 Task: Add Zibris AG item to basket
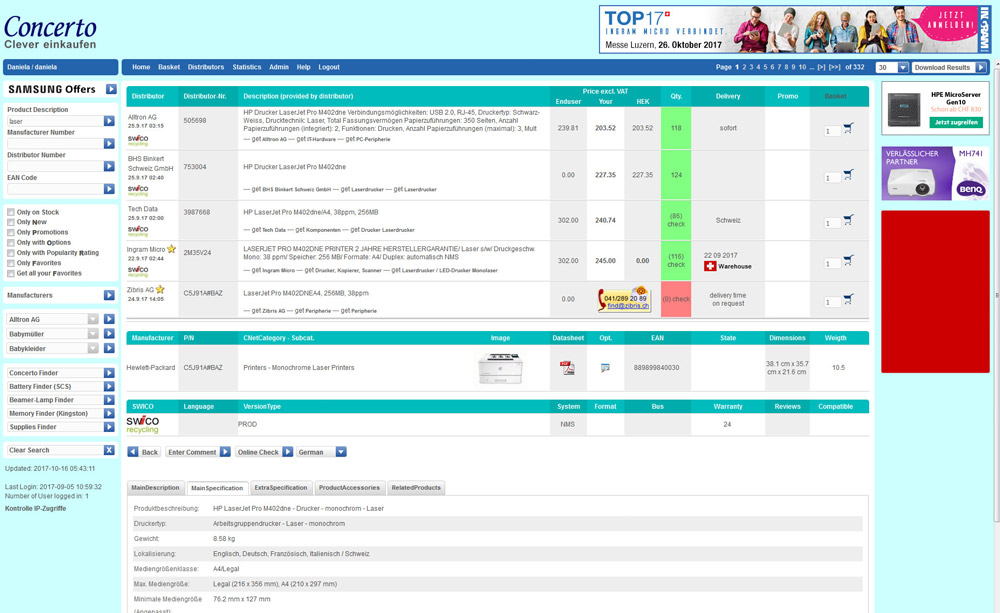[848, 299]
